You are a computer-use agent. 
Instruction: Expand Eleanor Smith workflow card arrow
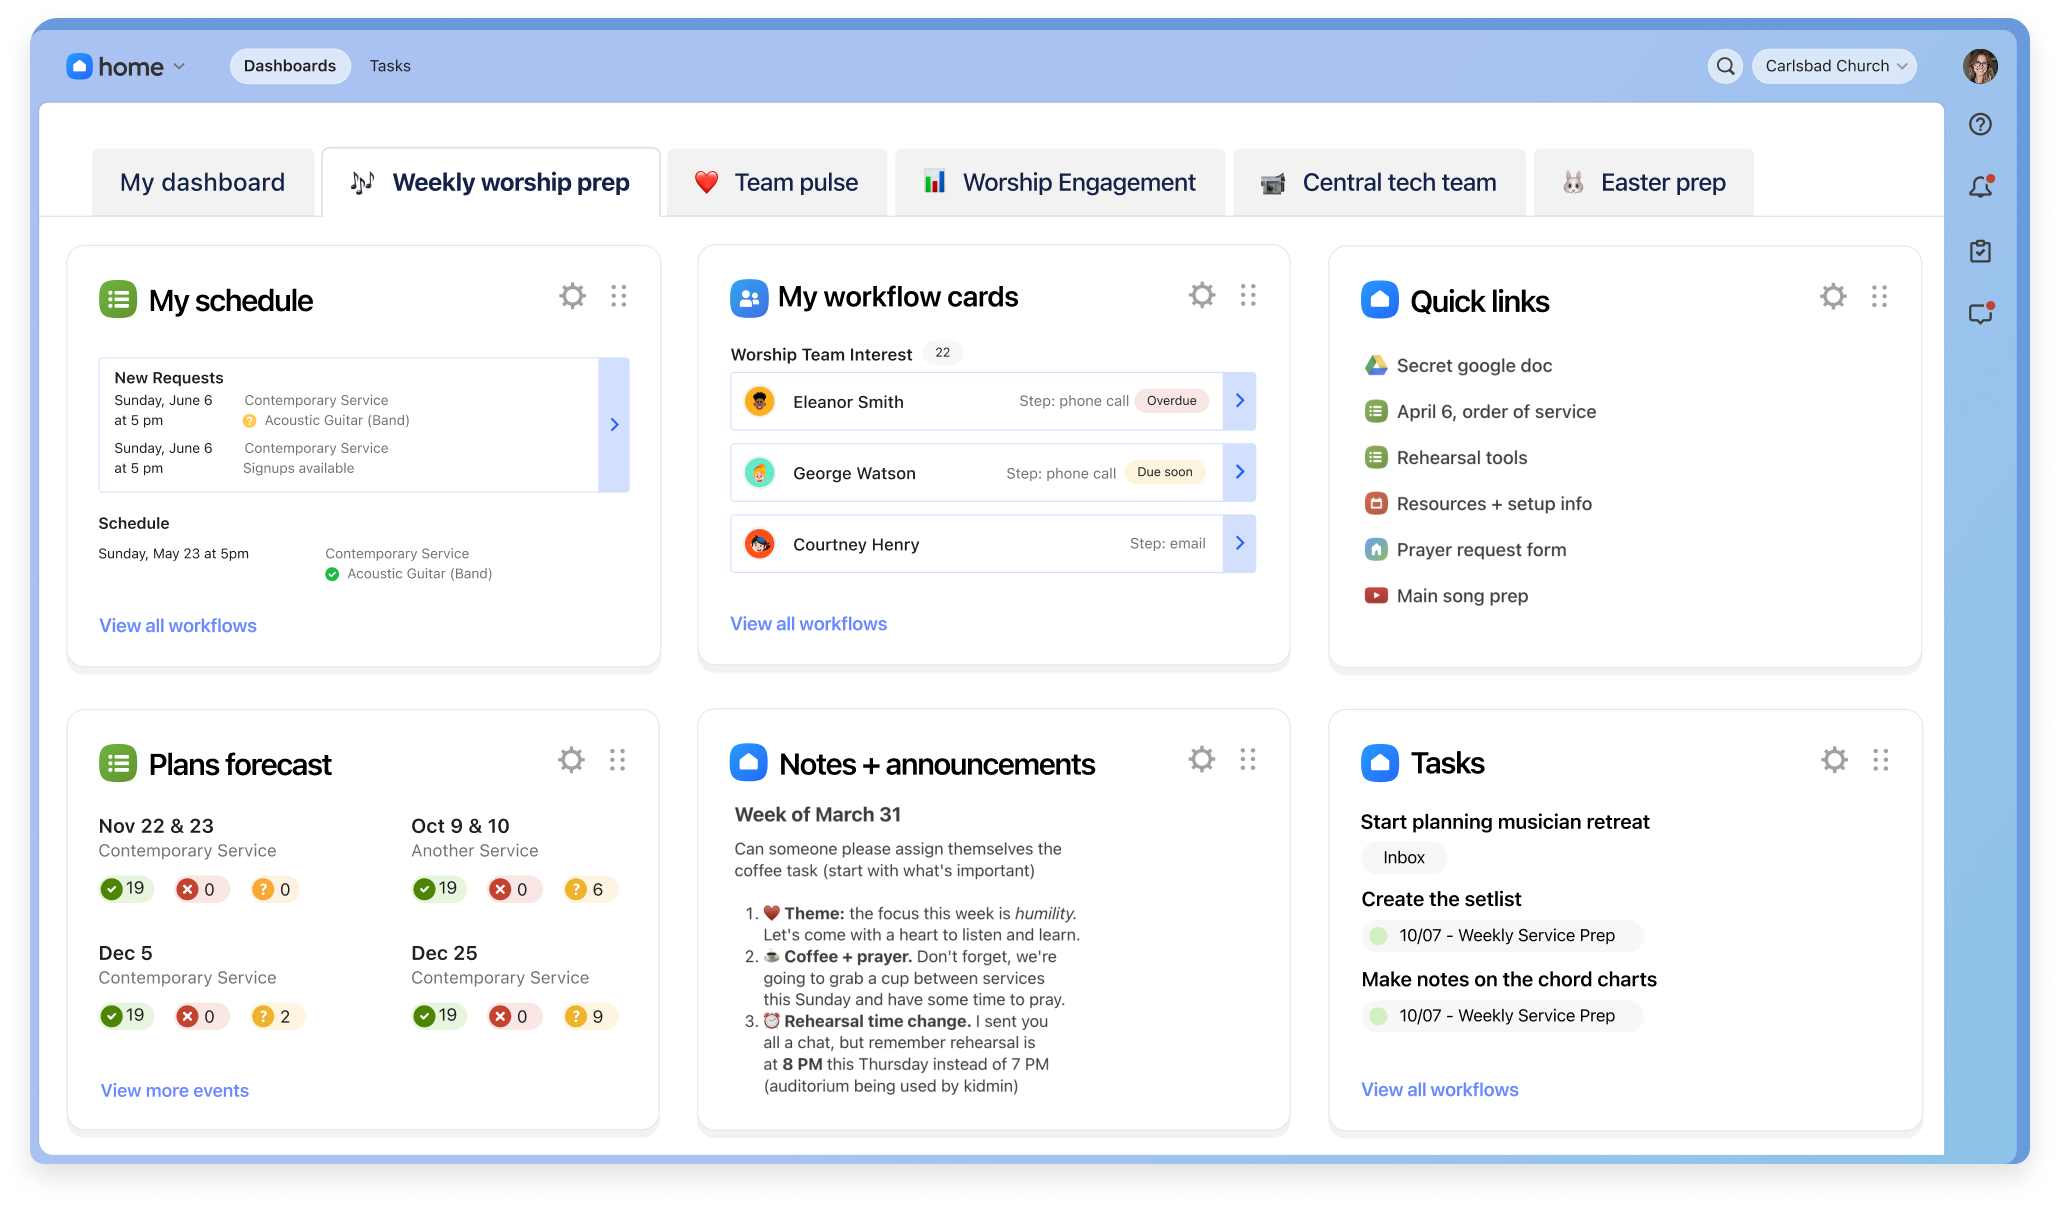coord(1239,401)
